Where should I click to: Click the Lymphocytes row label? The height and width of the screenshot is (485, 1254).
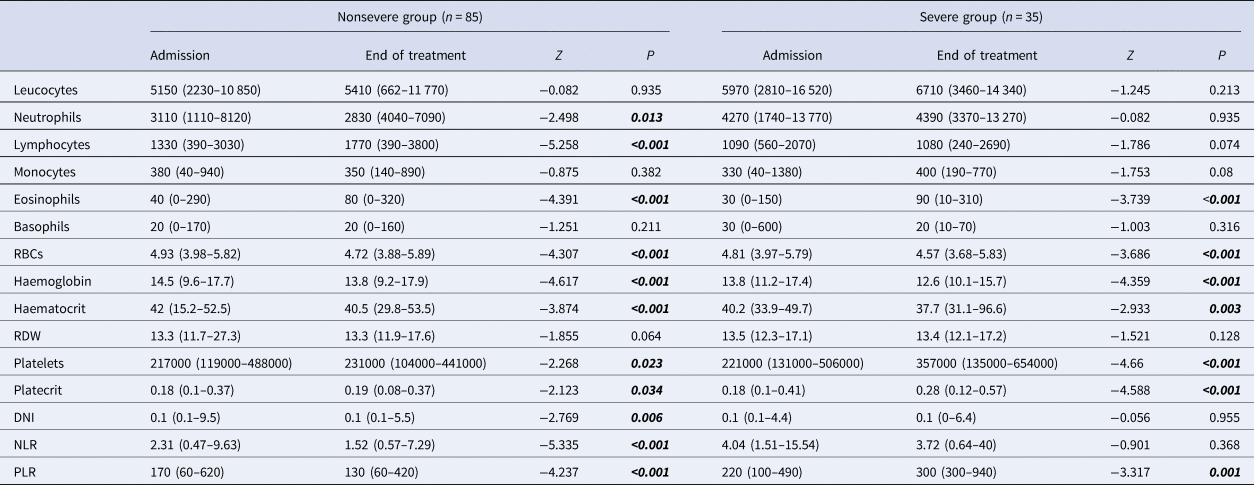(x=52, y=145)
